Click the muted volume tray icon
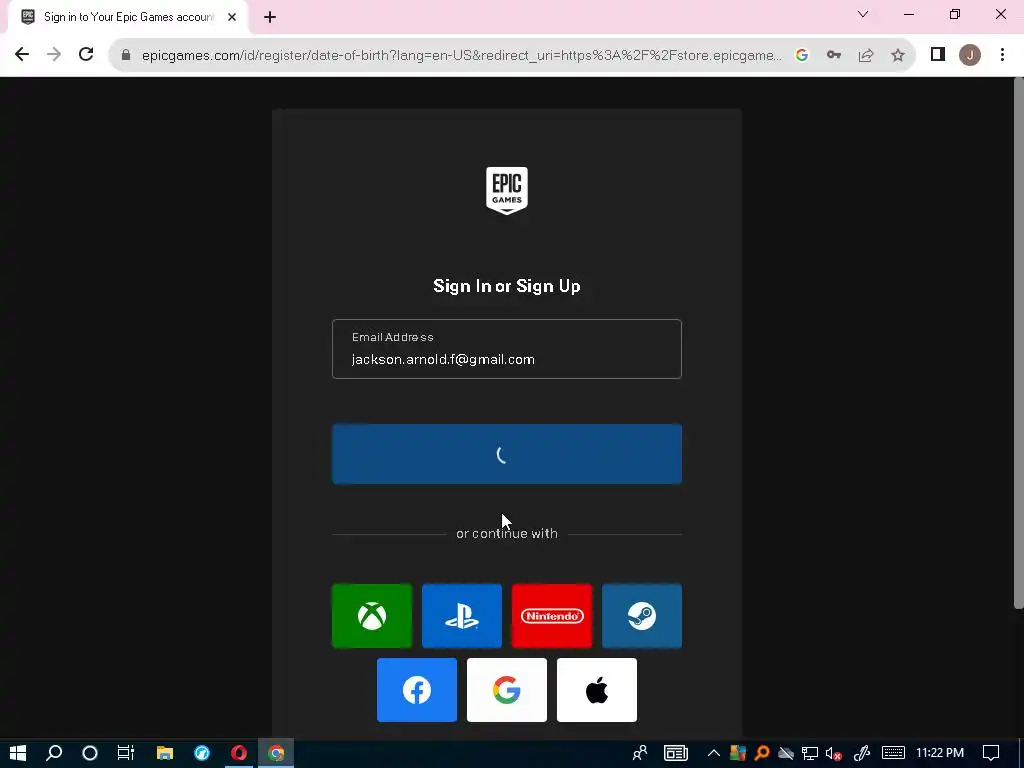This screenshot has height=768, width=1024. coord(834,753)
